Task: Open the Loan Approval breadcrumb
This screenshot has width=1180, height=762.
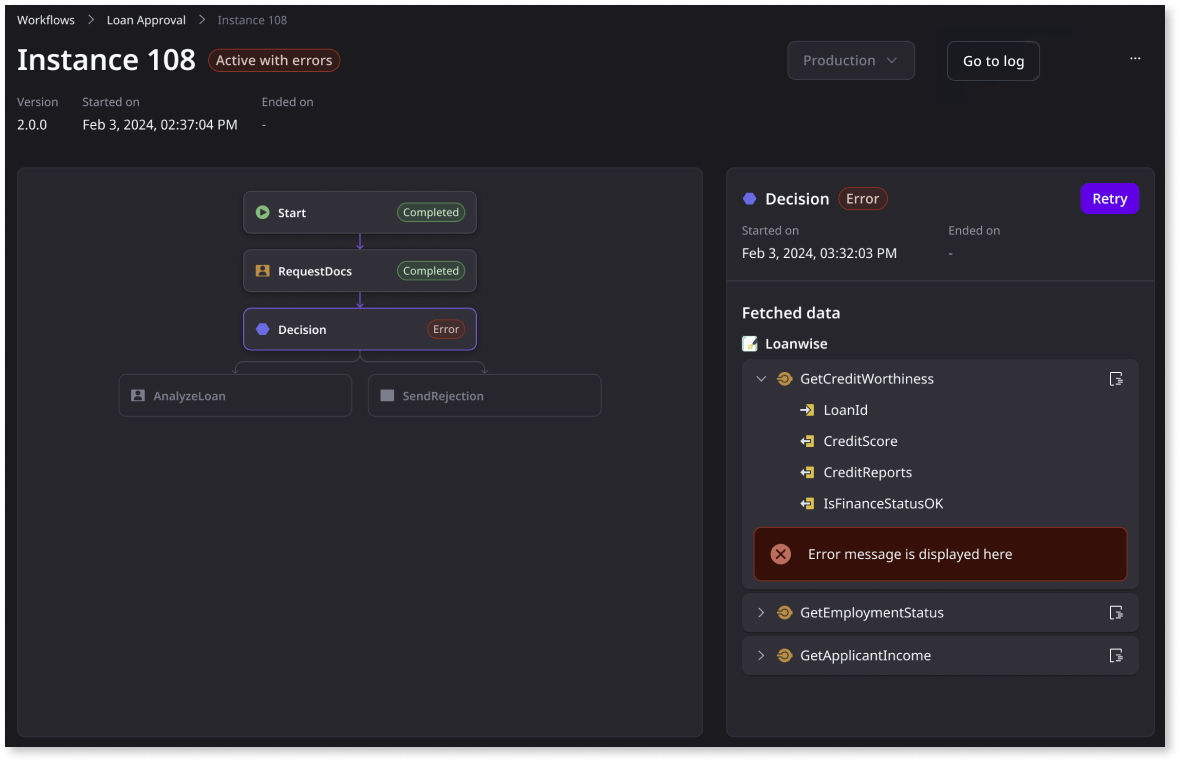Action: point(146,19)
